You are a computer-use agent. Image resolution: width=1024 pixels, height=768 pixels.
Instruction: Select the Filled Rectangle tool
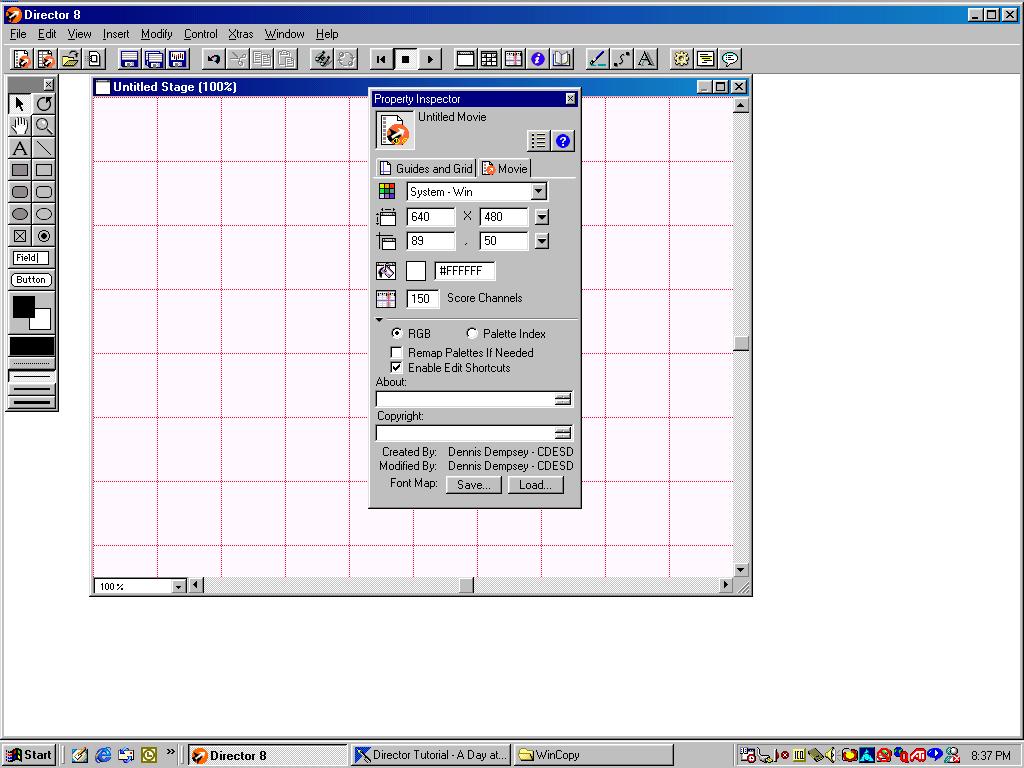click(x=20, y=170)
